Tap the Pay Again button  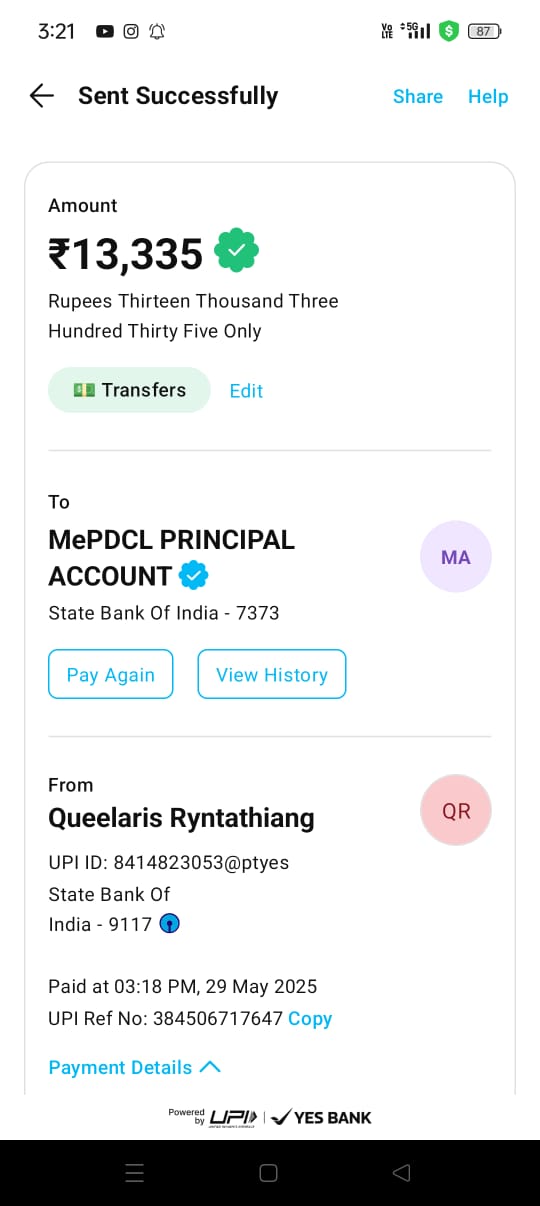(111, 674)
